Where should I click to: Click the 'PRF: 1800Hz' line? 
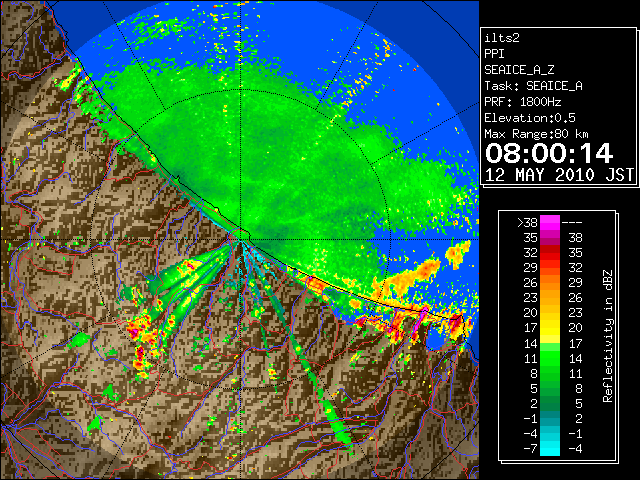pos(523,102)
